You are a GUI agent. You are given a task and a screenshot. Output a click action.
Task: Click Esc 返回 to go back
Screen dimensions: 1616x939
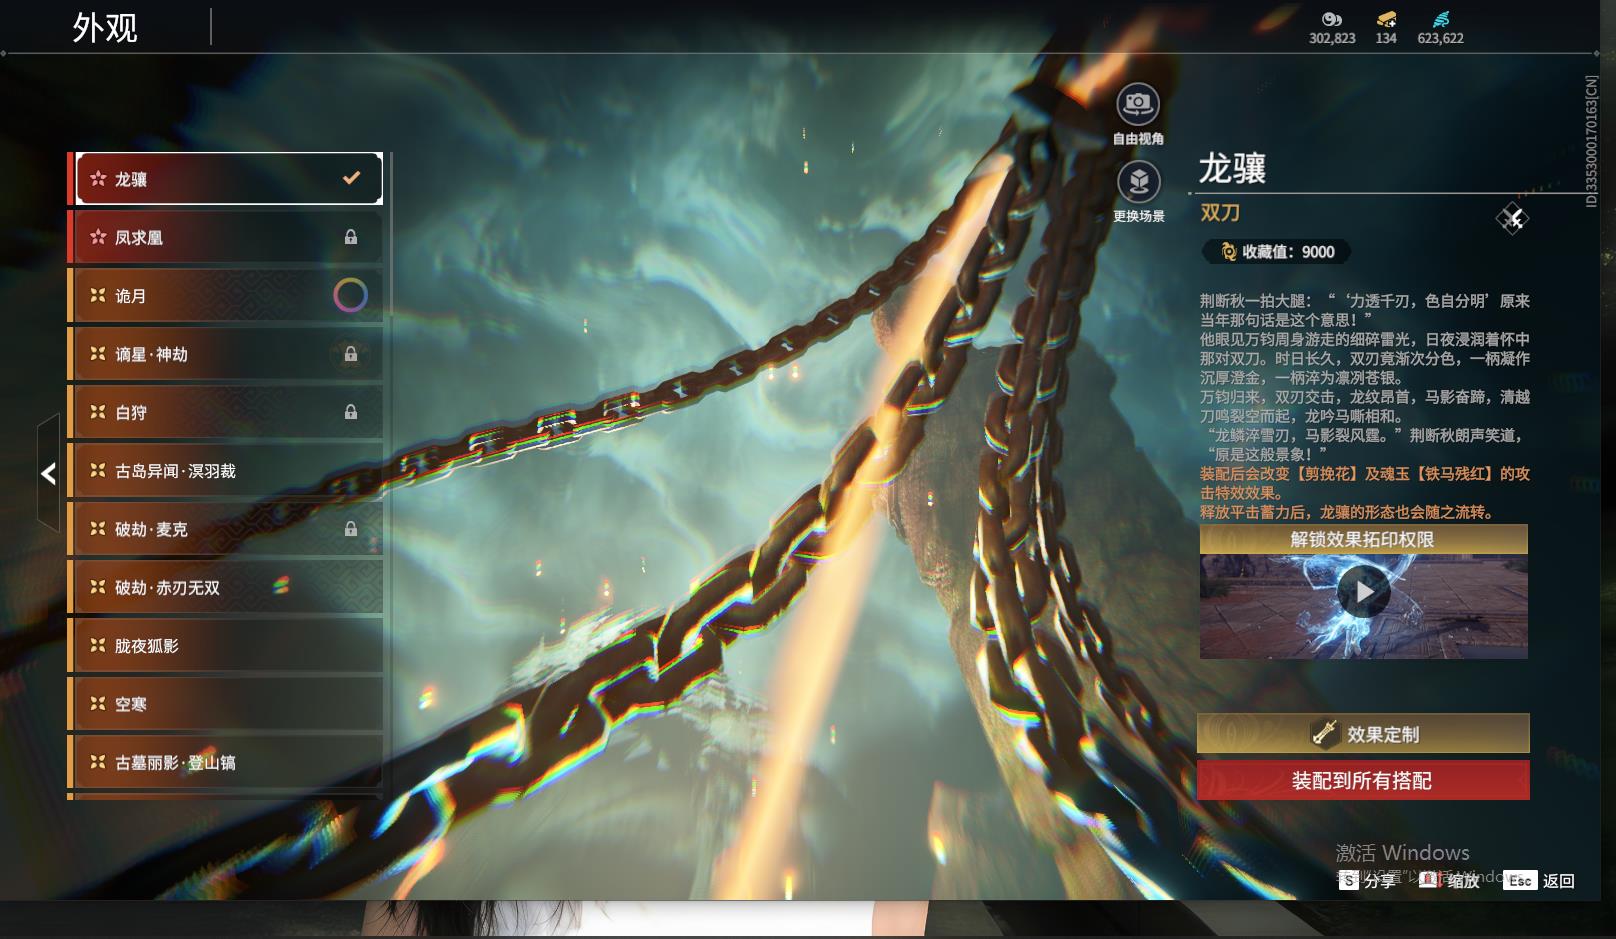[x=1540, y=881]
